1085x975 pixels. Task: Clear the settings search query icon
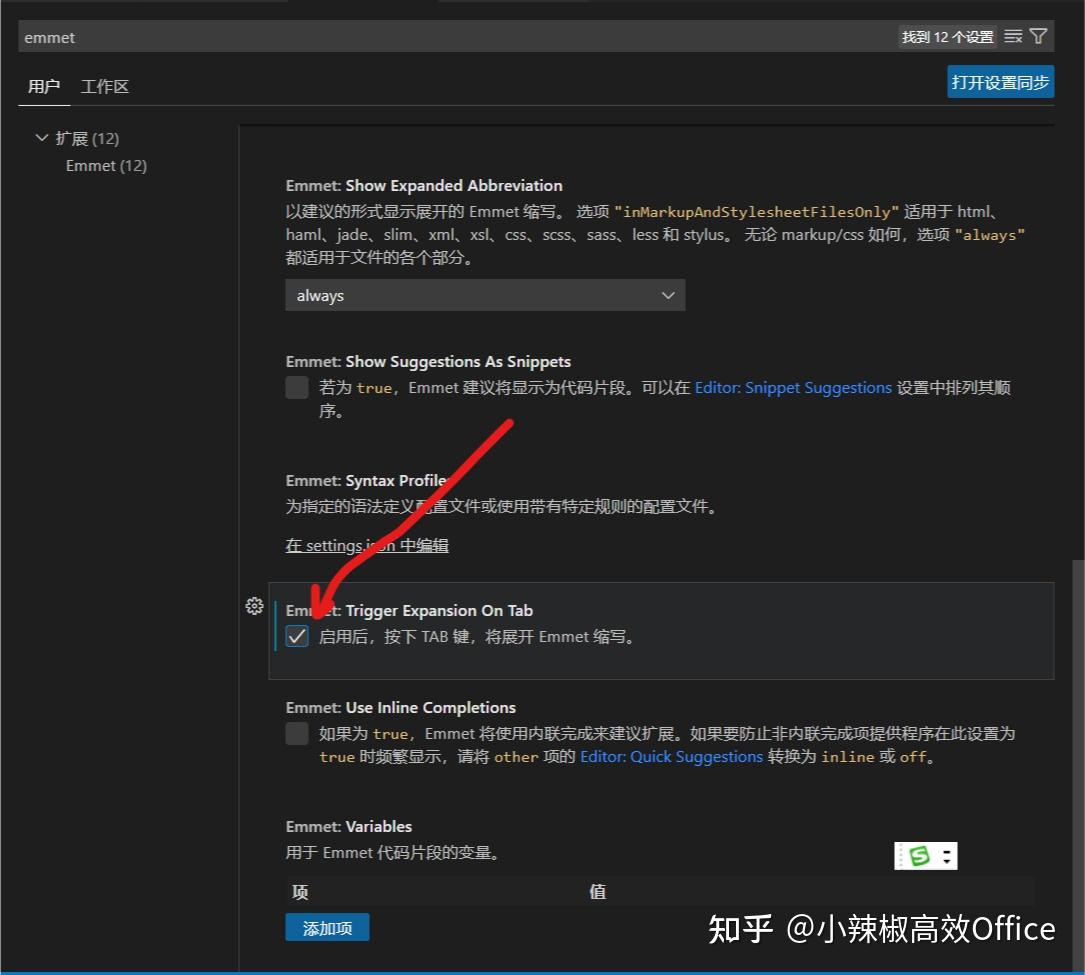(x=1014, y=36)
